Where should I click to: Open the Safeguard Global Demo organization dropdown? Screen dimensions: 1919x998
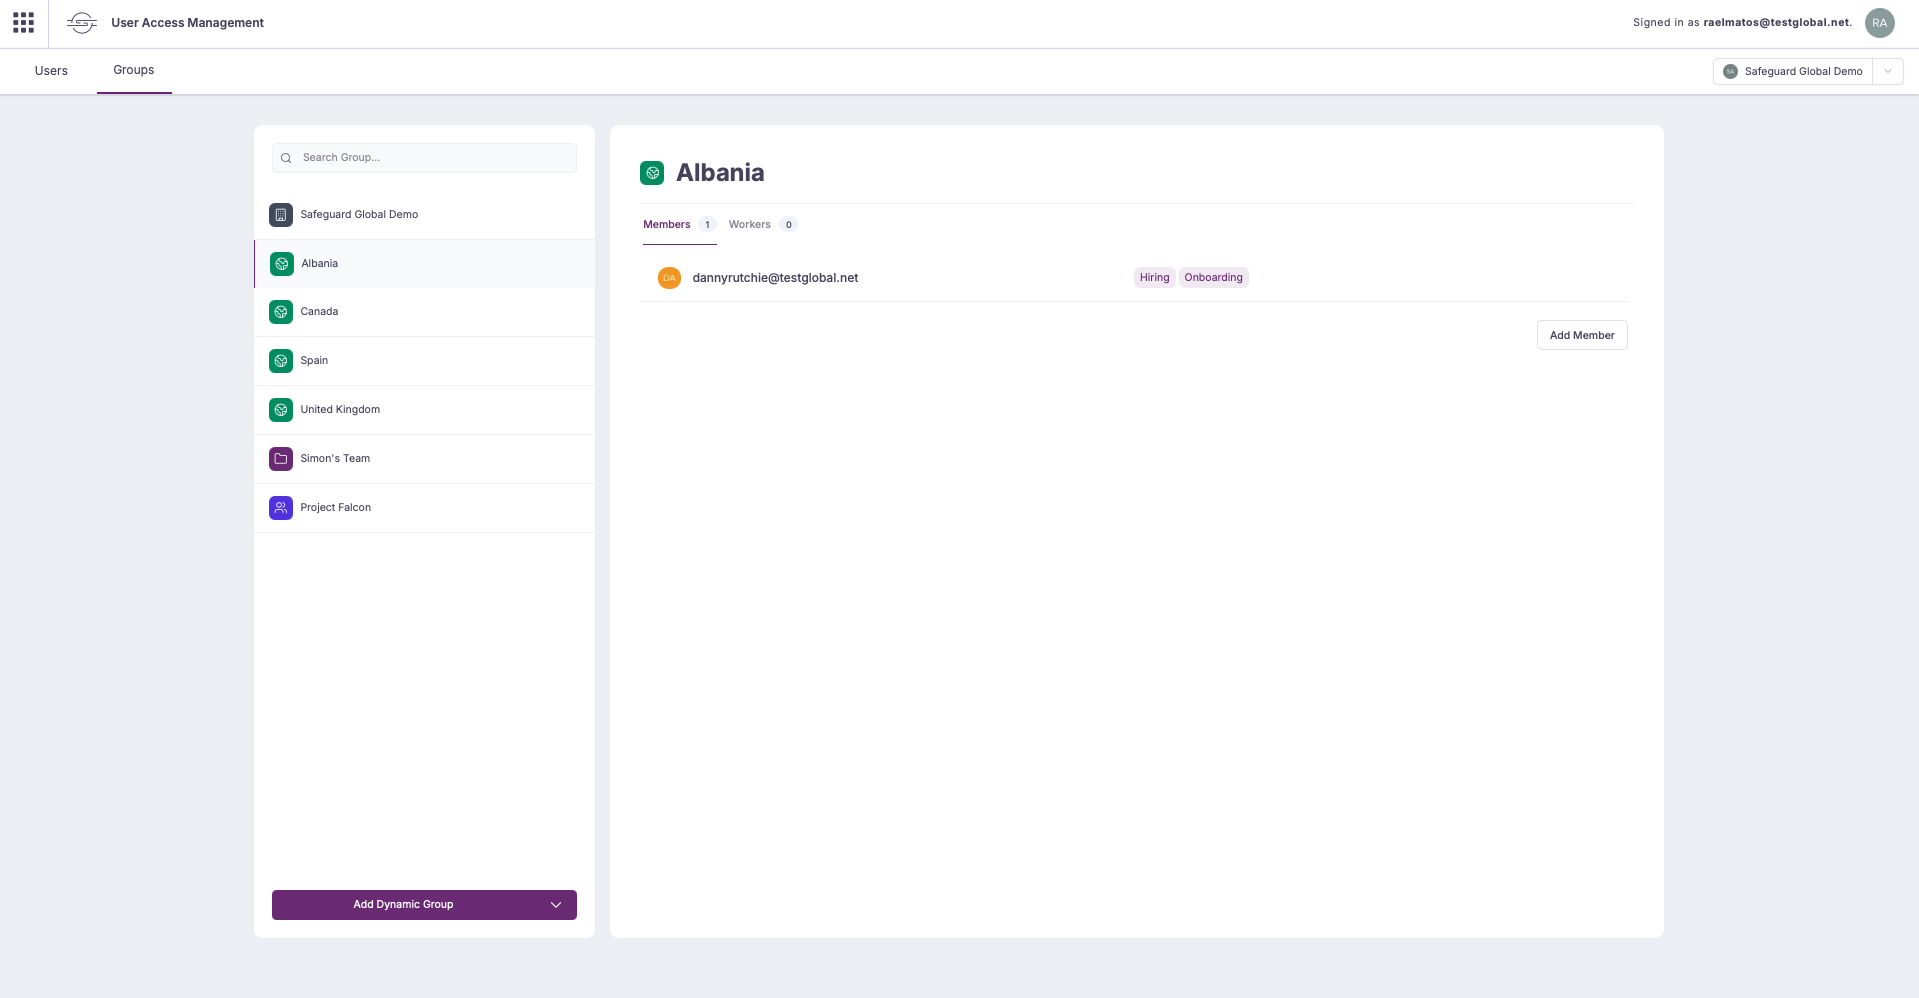point(1887,72)
